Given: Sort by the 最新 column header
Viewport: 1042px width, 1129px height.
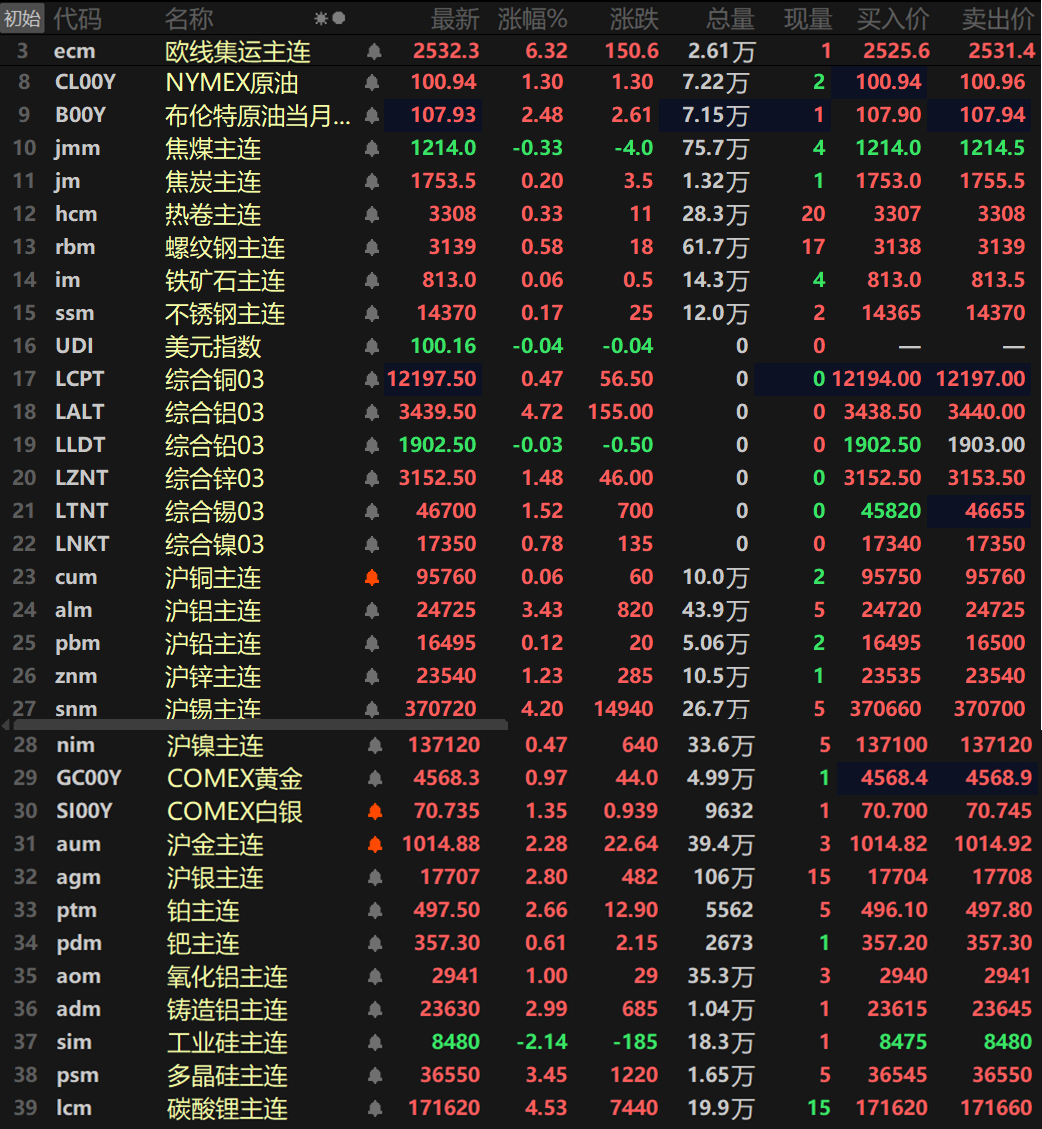Looking at the screenshot, I should 455,18.
